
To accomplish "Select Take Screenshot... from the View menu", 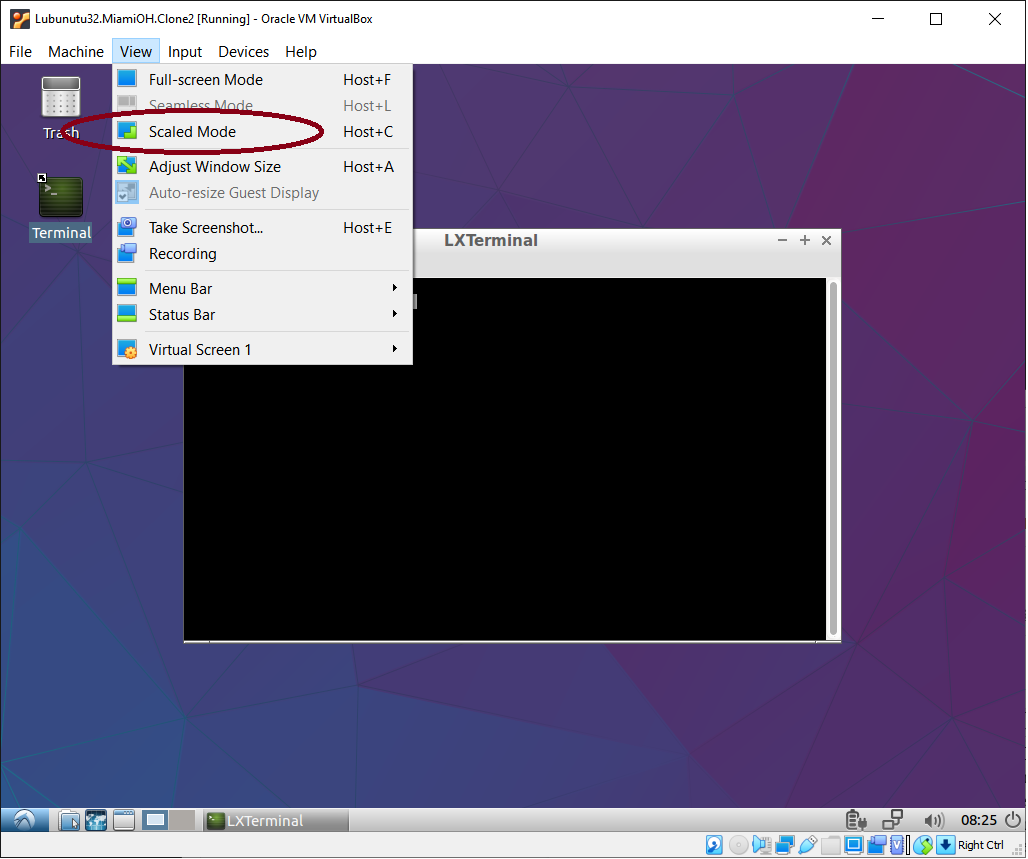I will point(262,228).
